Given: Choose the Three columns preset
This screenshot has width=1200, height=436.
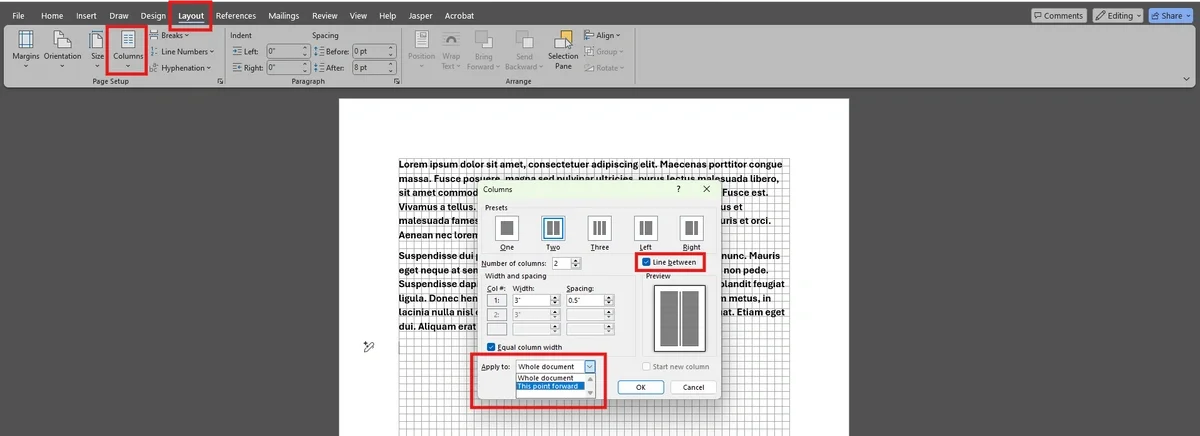Looking at the screenshot, I should (599, 229).
